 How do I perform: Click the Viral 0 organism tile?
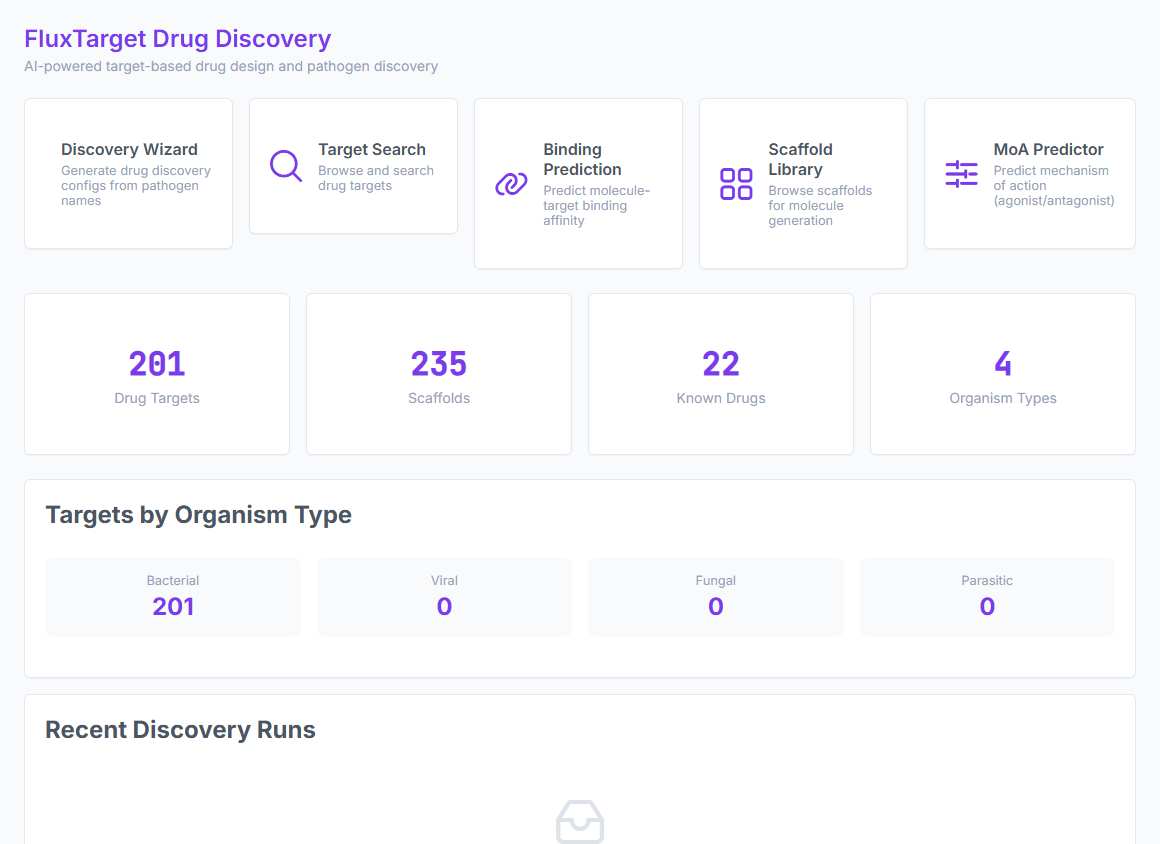tap(444, 597)
